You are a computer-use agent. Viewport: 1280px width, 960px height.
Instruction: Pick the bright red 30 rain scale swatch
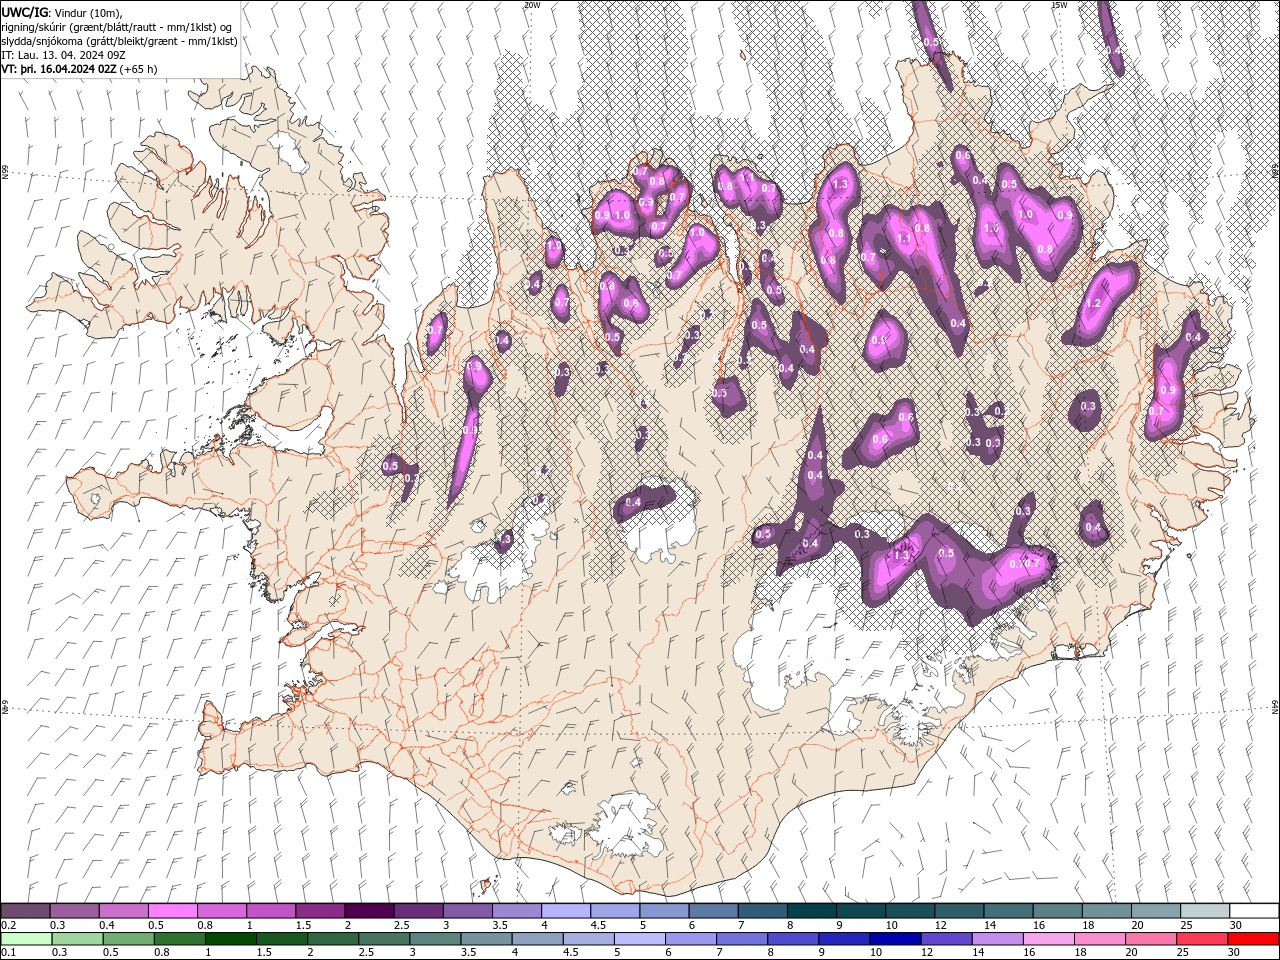pyautogui.click(x=1254, y=939)
